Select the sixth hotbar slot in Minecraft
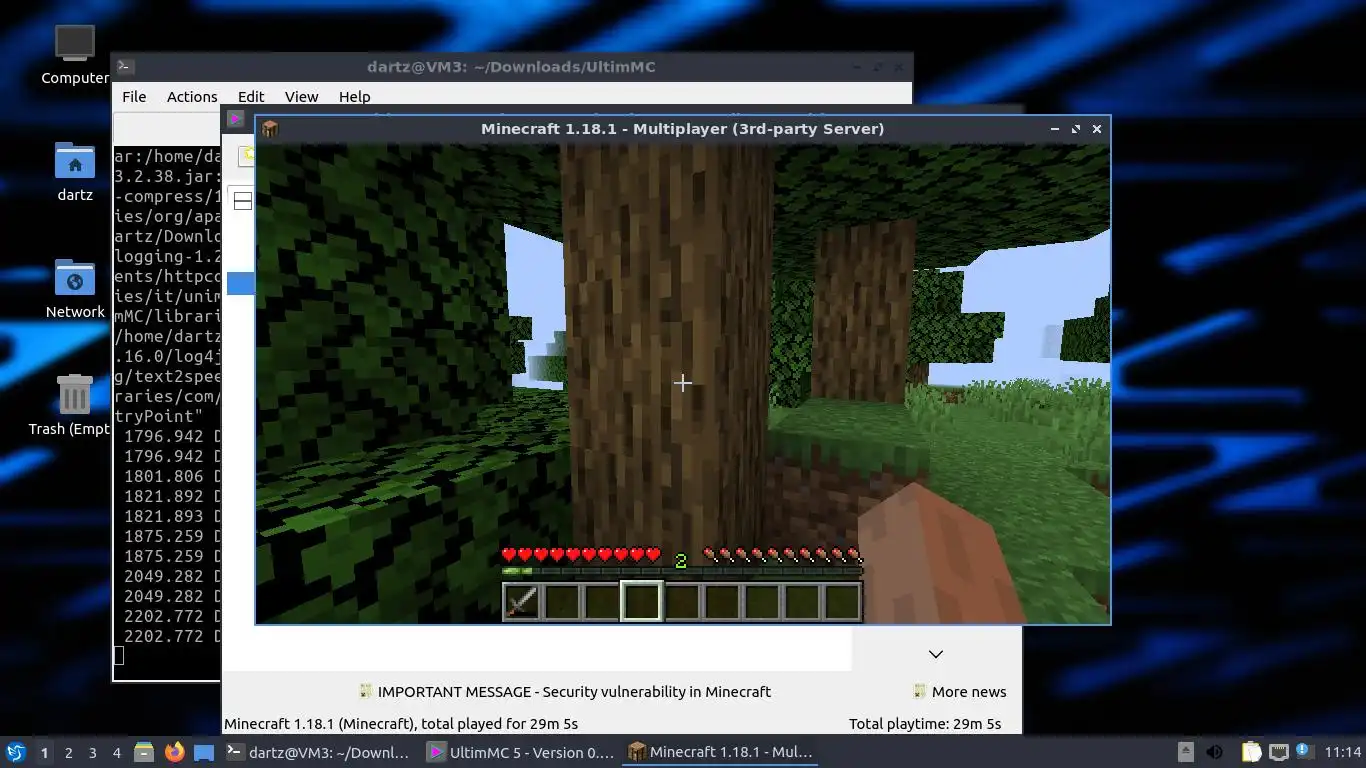The height and width of the screenshot is (768, 1366). 721,602
